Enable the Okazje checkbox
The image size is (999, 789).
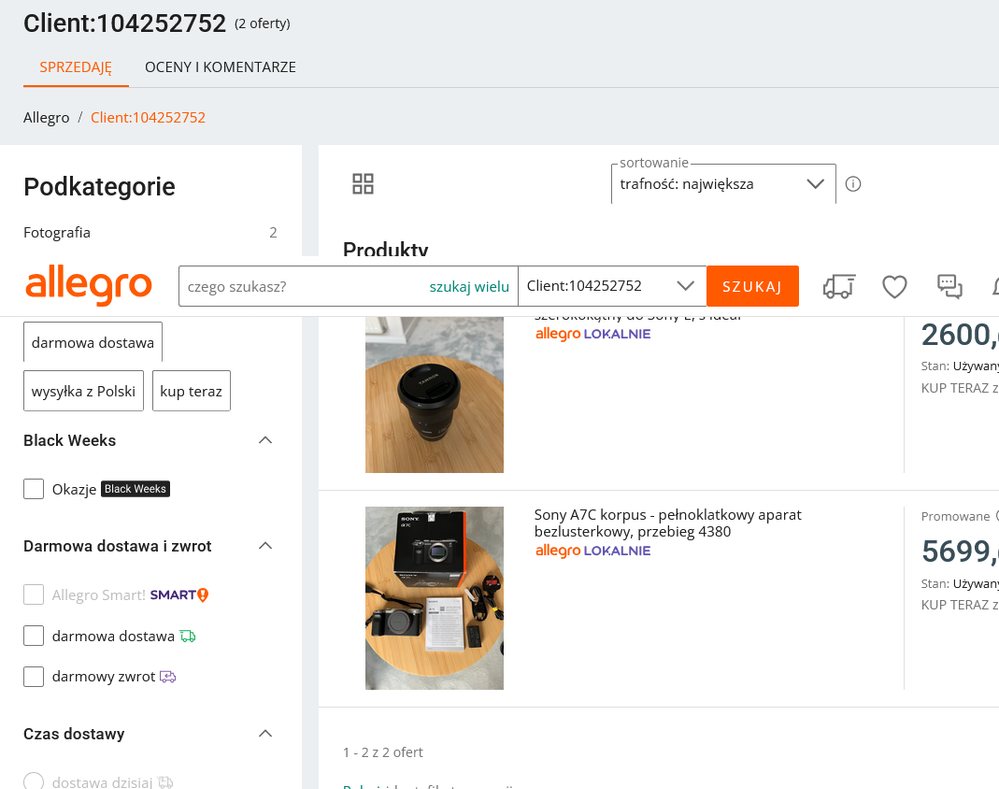tap(34, 489)
